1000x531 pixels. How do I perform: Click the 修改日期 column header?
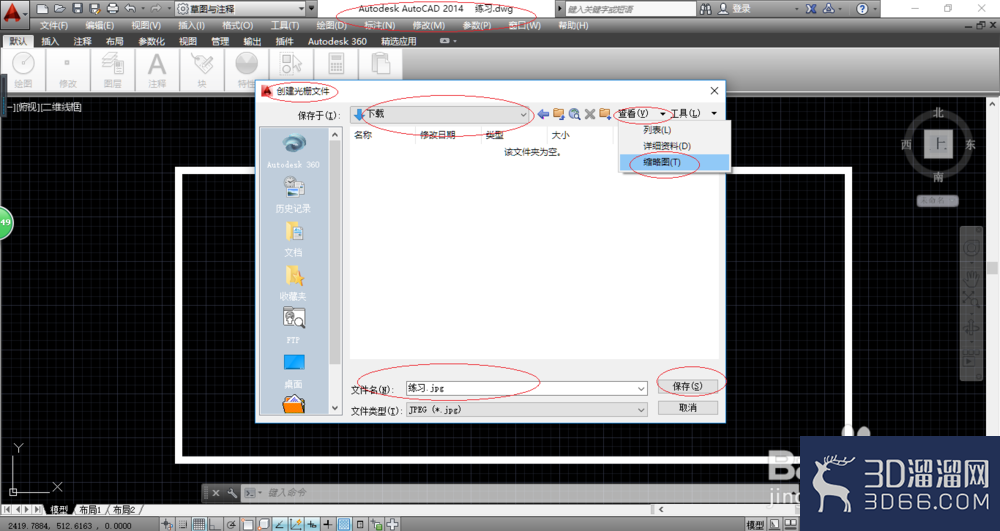click(x=448, y=135)
